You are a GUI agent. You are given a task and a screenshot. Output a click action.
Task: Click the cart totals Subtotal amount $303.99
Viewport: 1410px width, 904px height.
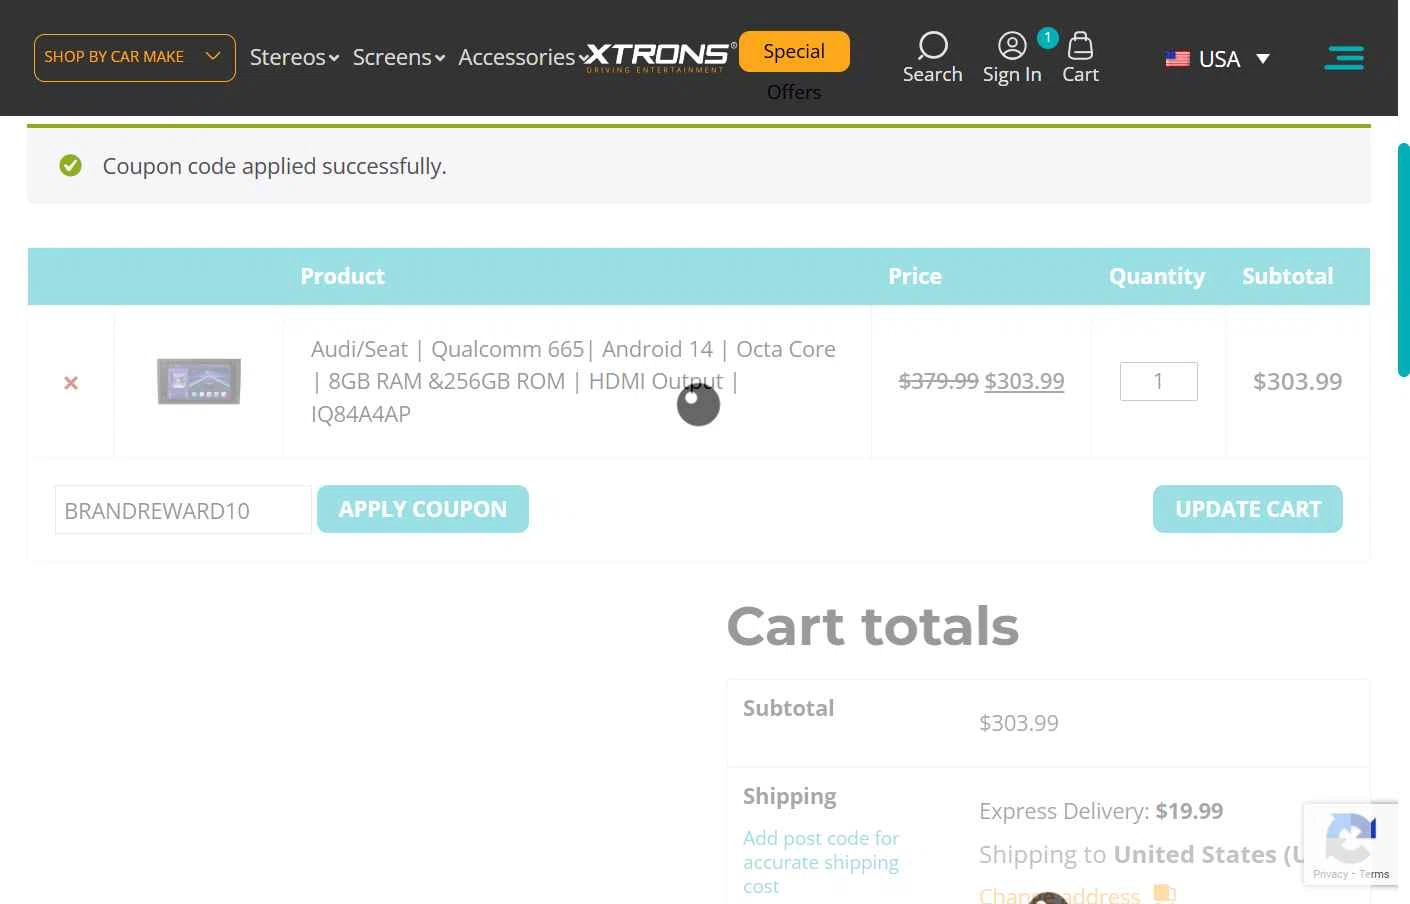click(x=1018, y=723)
